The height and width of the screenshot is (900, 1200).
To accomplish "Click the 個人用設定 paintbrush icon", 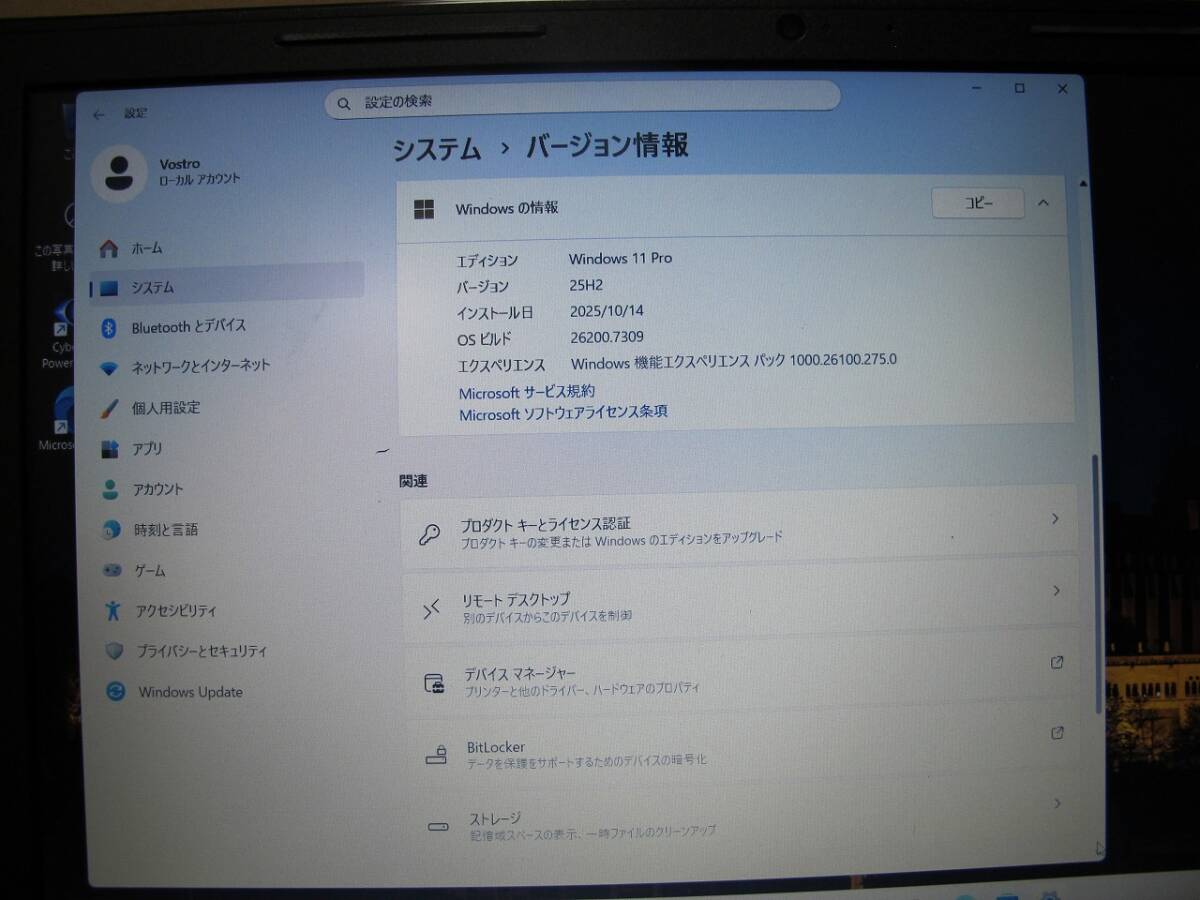I will point(110,408).
